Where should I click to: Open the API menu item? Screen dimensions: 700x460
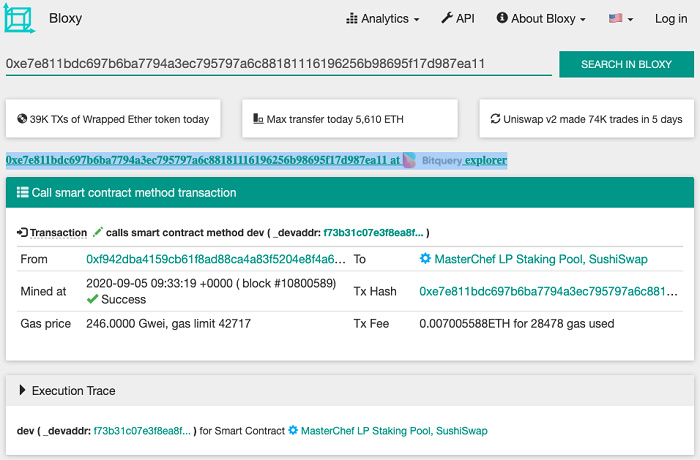tap(458, 18)
